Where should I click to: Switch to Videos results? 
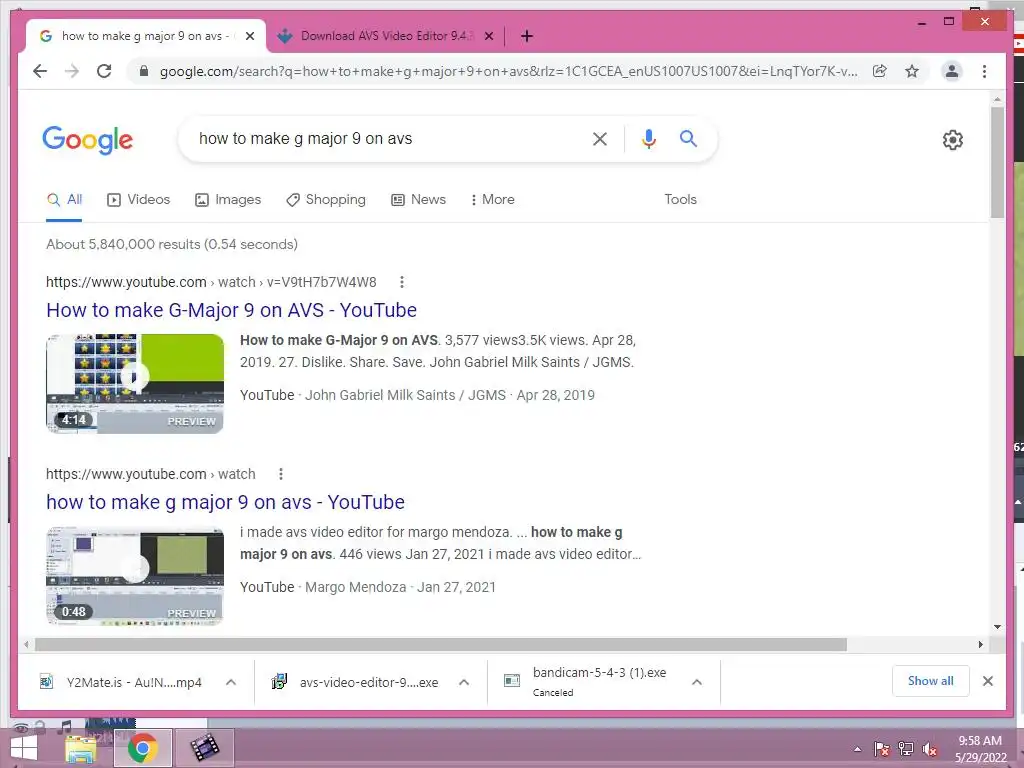click(138, 200)
